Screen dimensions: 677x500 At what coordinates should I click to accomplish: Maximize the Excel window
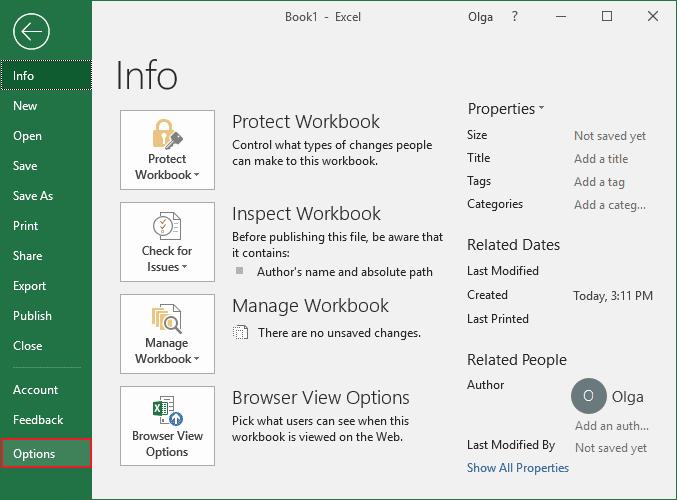point(607,17)
